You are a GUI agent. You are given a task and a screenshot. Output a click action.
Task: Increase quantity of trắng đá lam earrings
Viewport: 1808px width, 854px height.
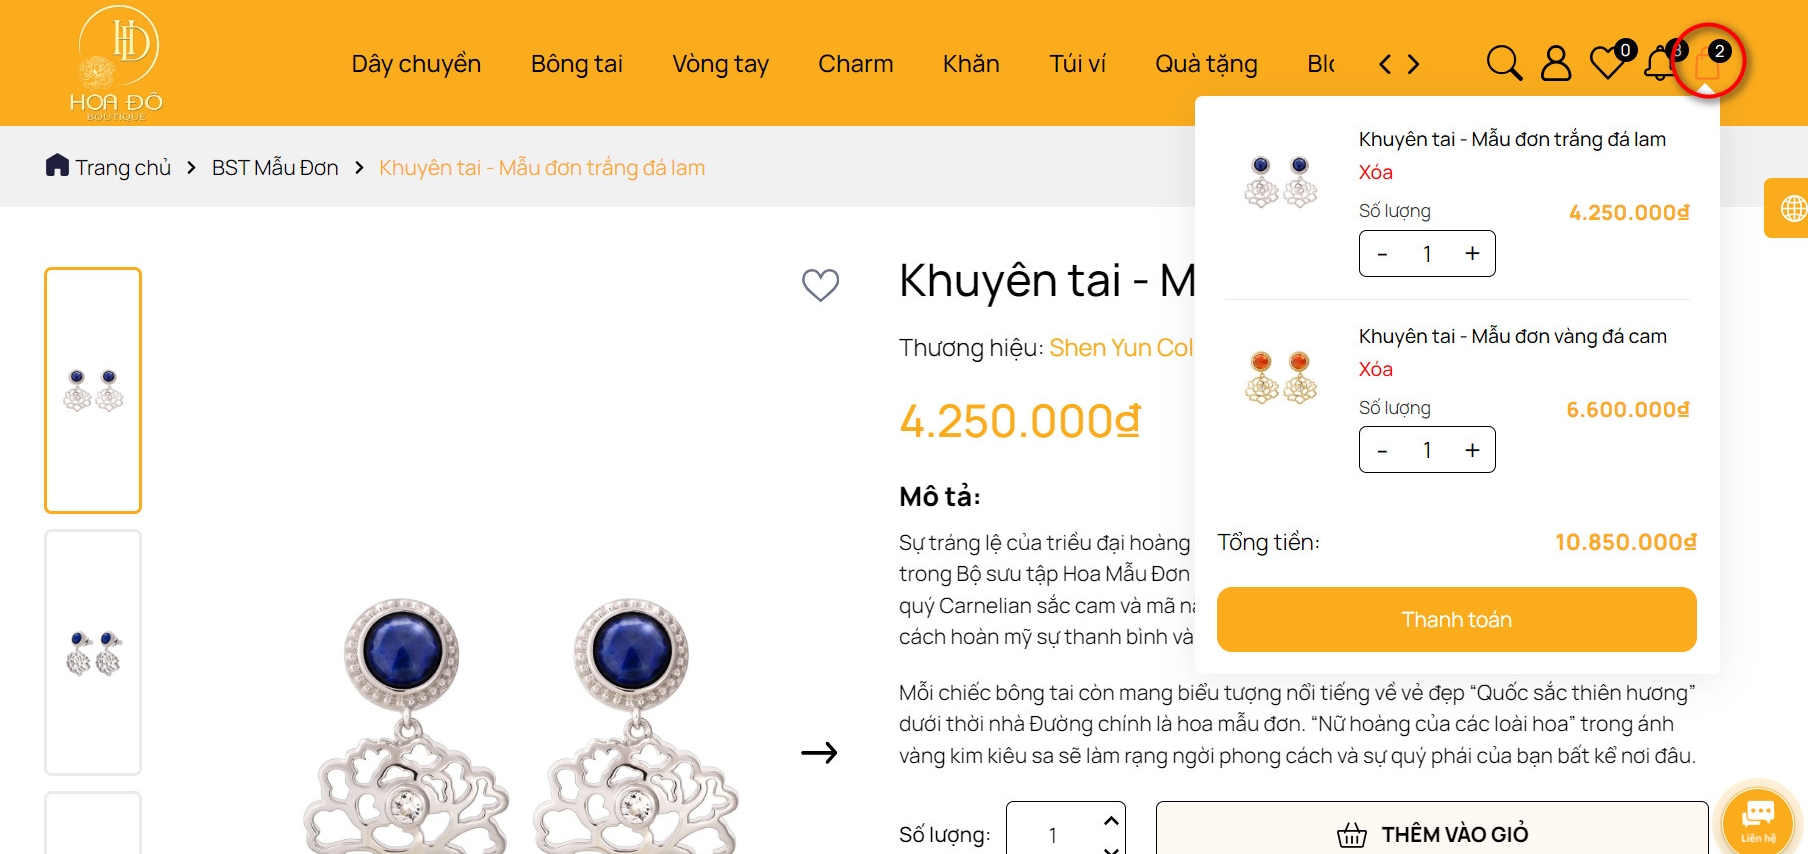[1472, 254]
